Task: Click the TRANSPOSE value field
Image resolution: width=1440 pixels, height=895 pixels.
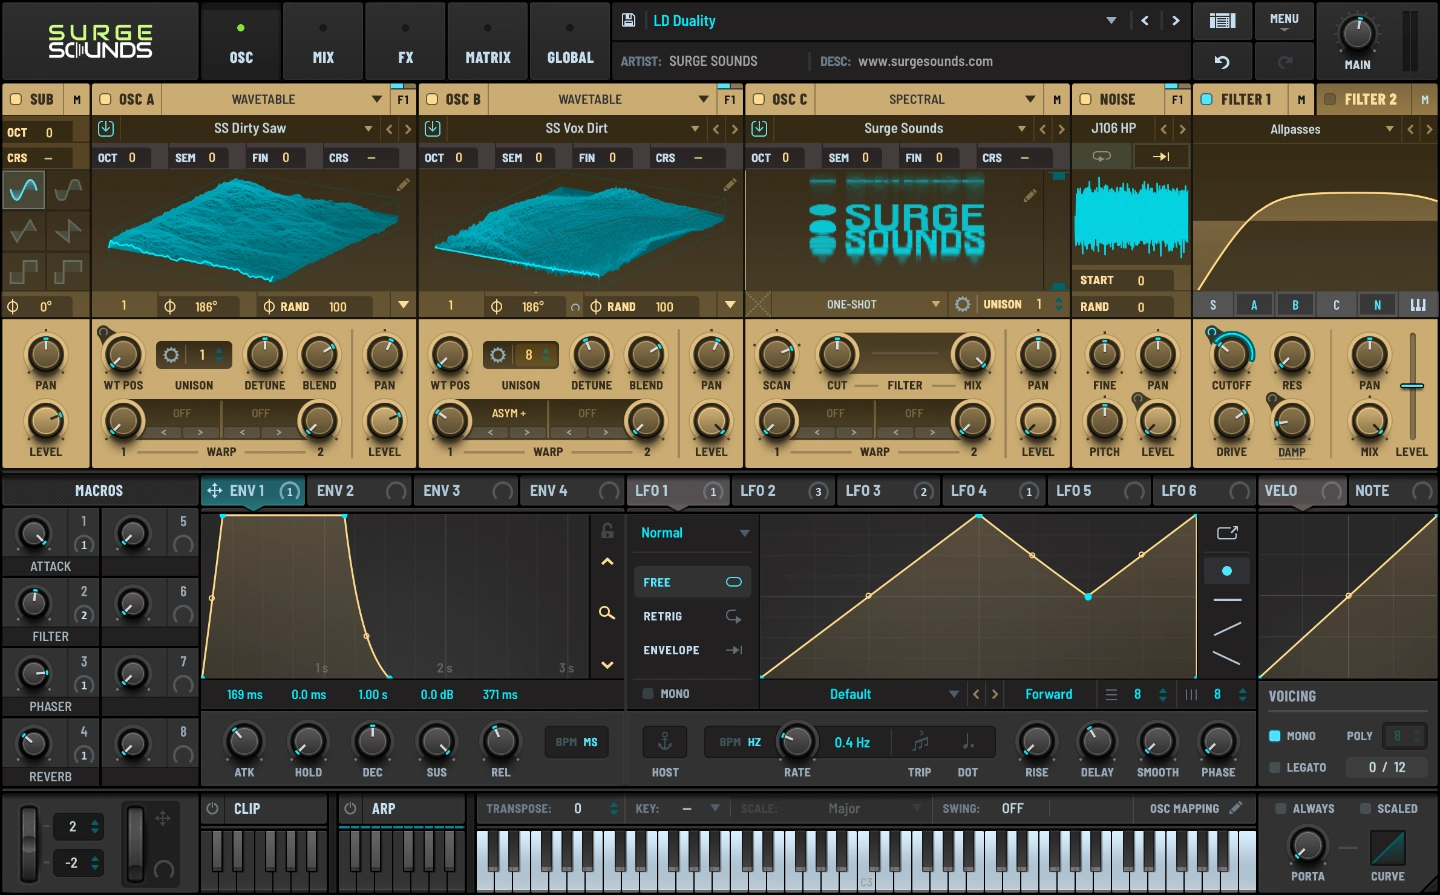Action: coord(578,808)
